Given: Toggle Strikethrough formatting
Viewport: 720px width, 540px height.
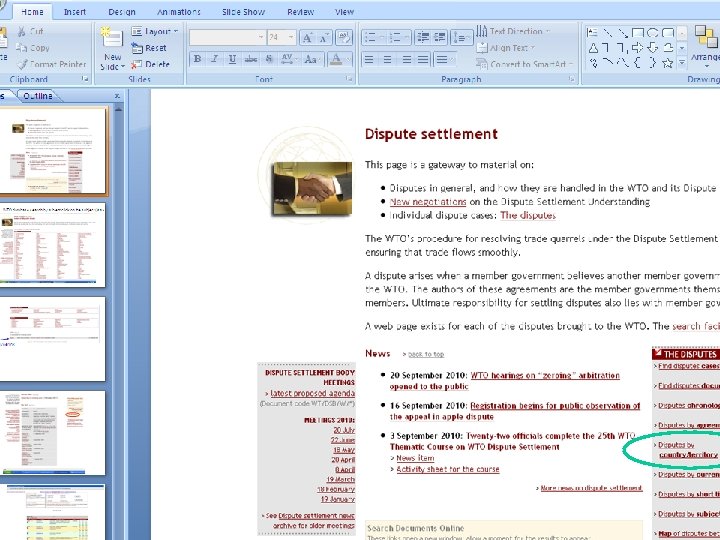Looking at the screenshot, I should click(x=251, y=59).
